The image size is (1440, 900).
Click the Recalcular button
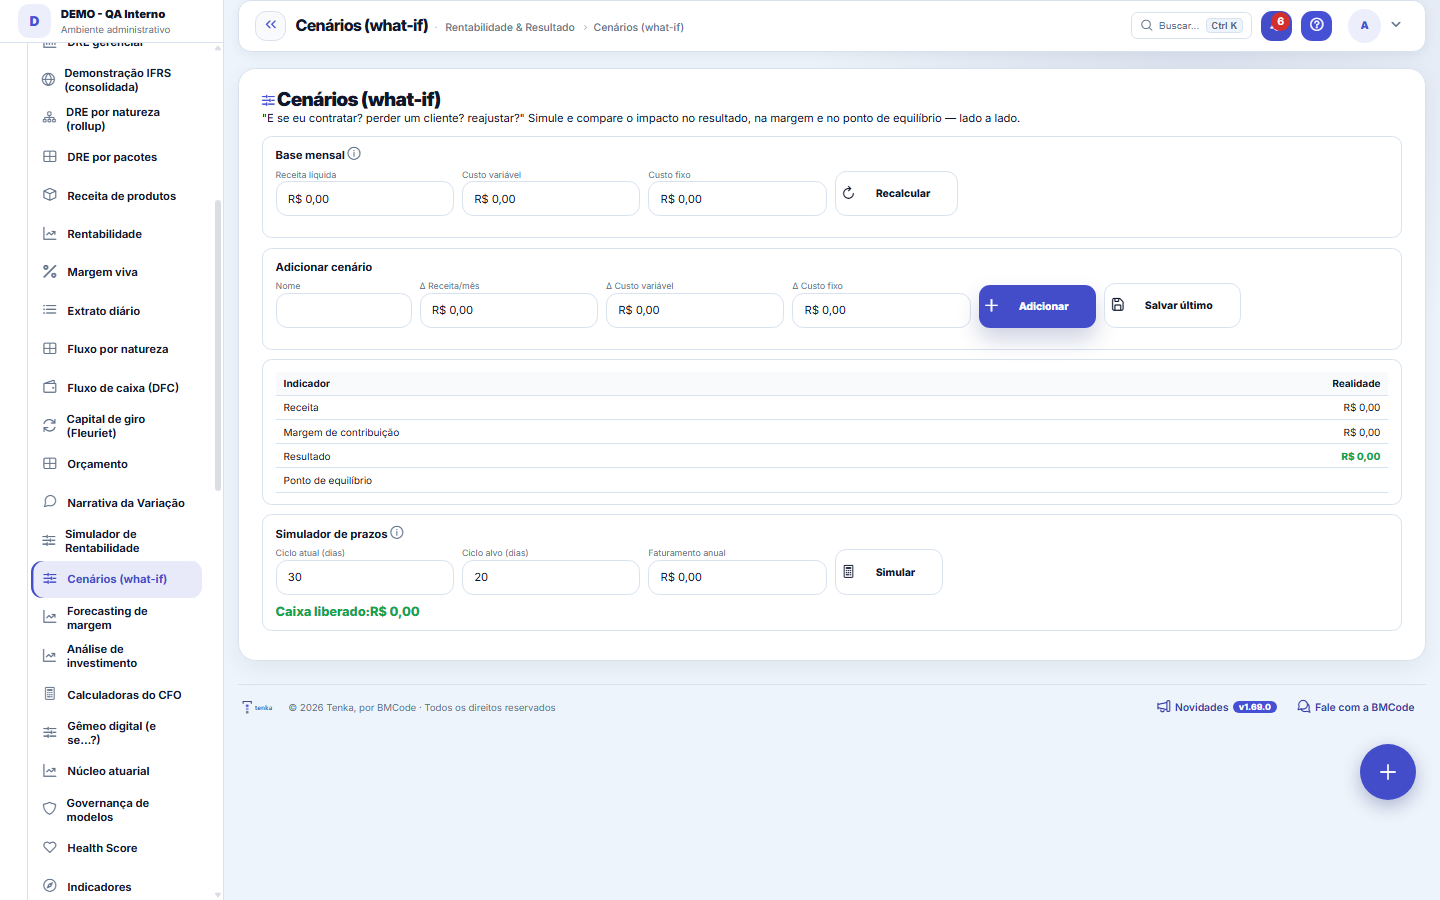click(896, 193)
